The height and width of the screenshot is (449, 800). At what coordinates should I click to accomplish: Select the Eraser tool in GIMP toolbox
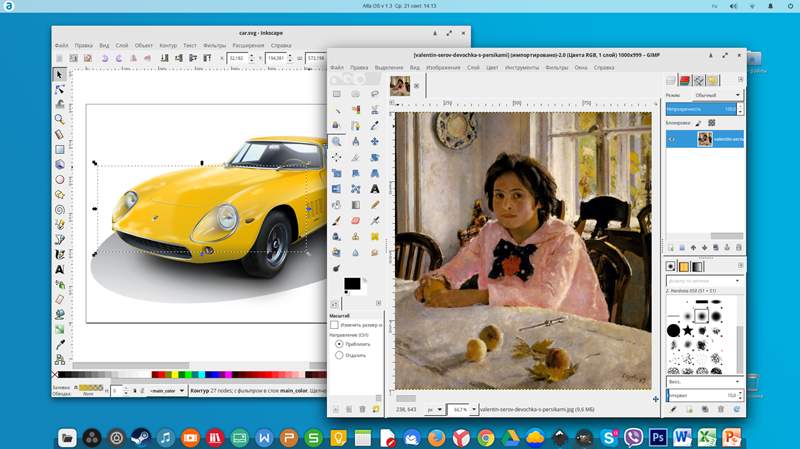click(356, 220)
